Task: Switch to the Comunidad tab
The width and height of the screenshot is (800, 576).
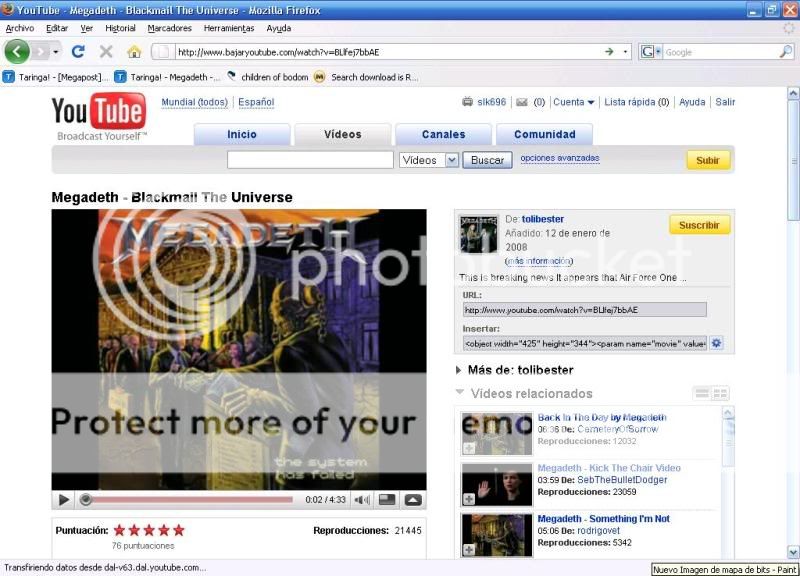Action: coord(544,134)
